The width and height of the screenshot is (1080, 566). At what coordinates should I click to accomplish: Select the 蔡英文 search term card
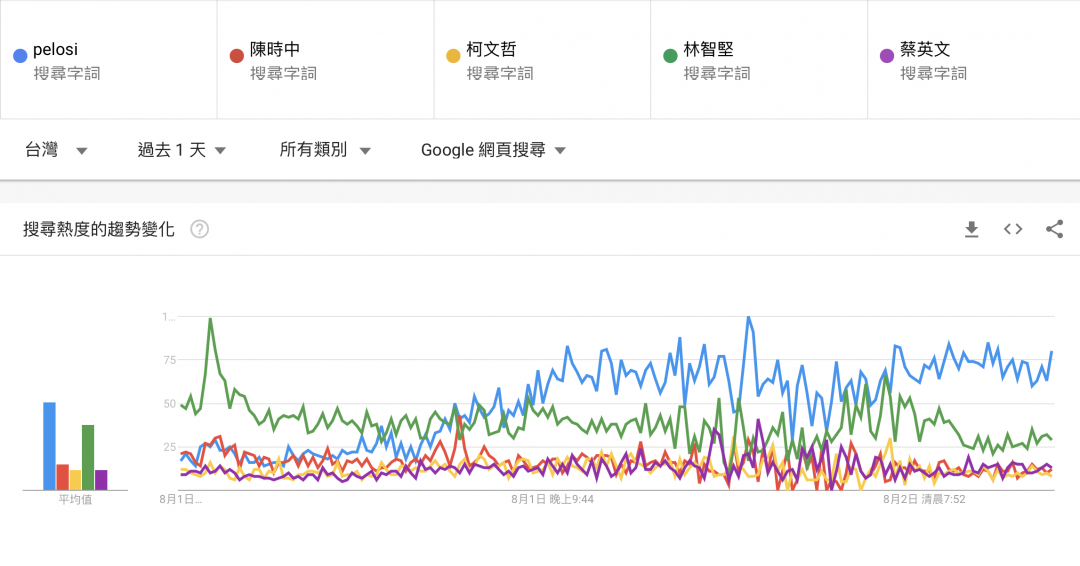point(974,60)
